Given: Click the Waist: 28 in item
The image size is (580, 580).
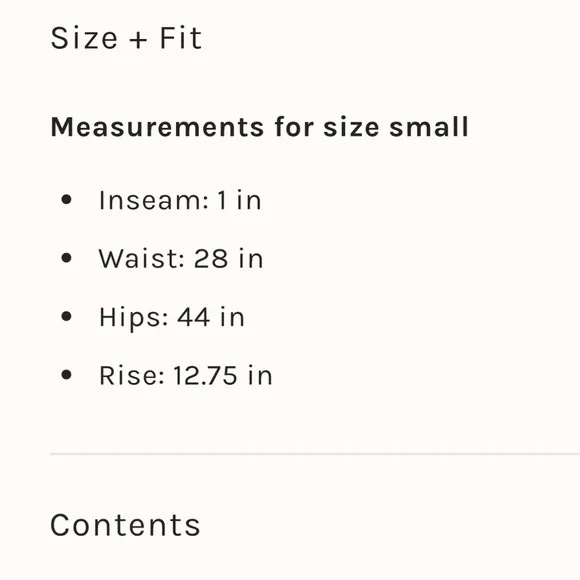Looking at the screenshot, I should click(181, 258).
